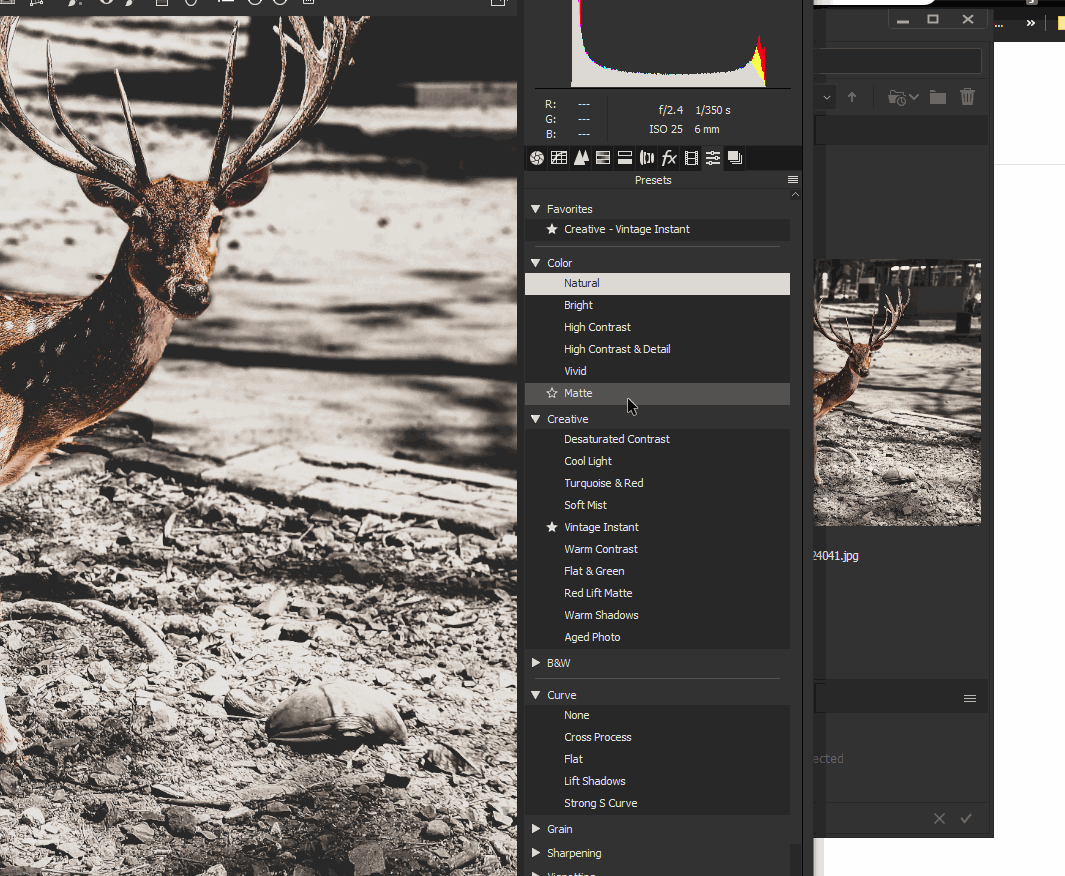
Task: Apply the Soft Mist preset
Action: [x=657, y=505]
